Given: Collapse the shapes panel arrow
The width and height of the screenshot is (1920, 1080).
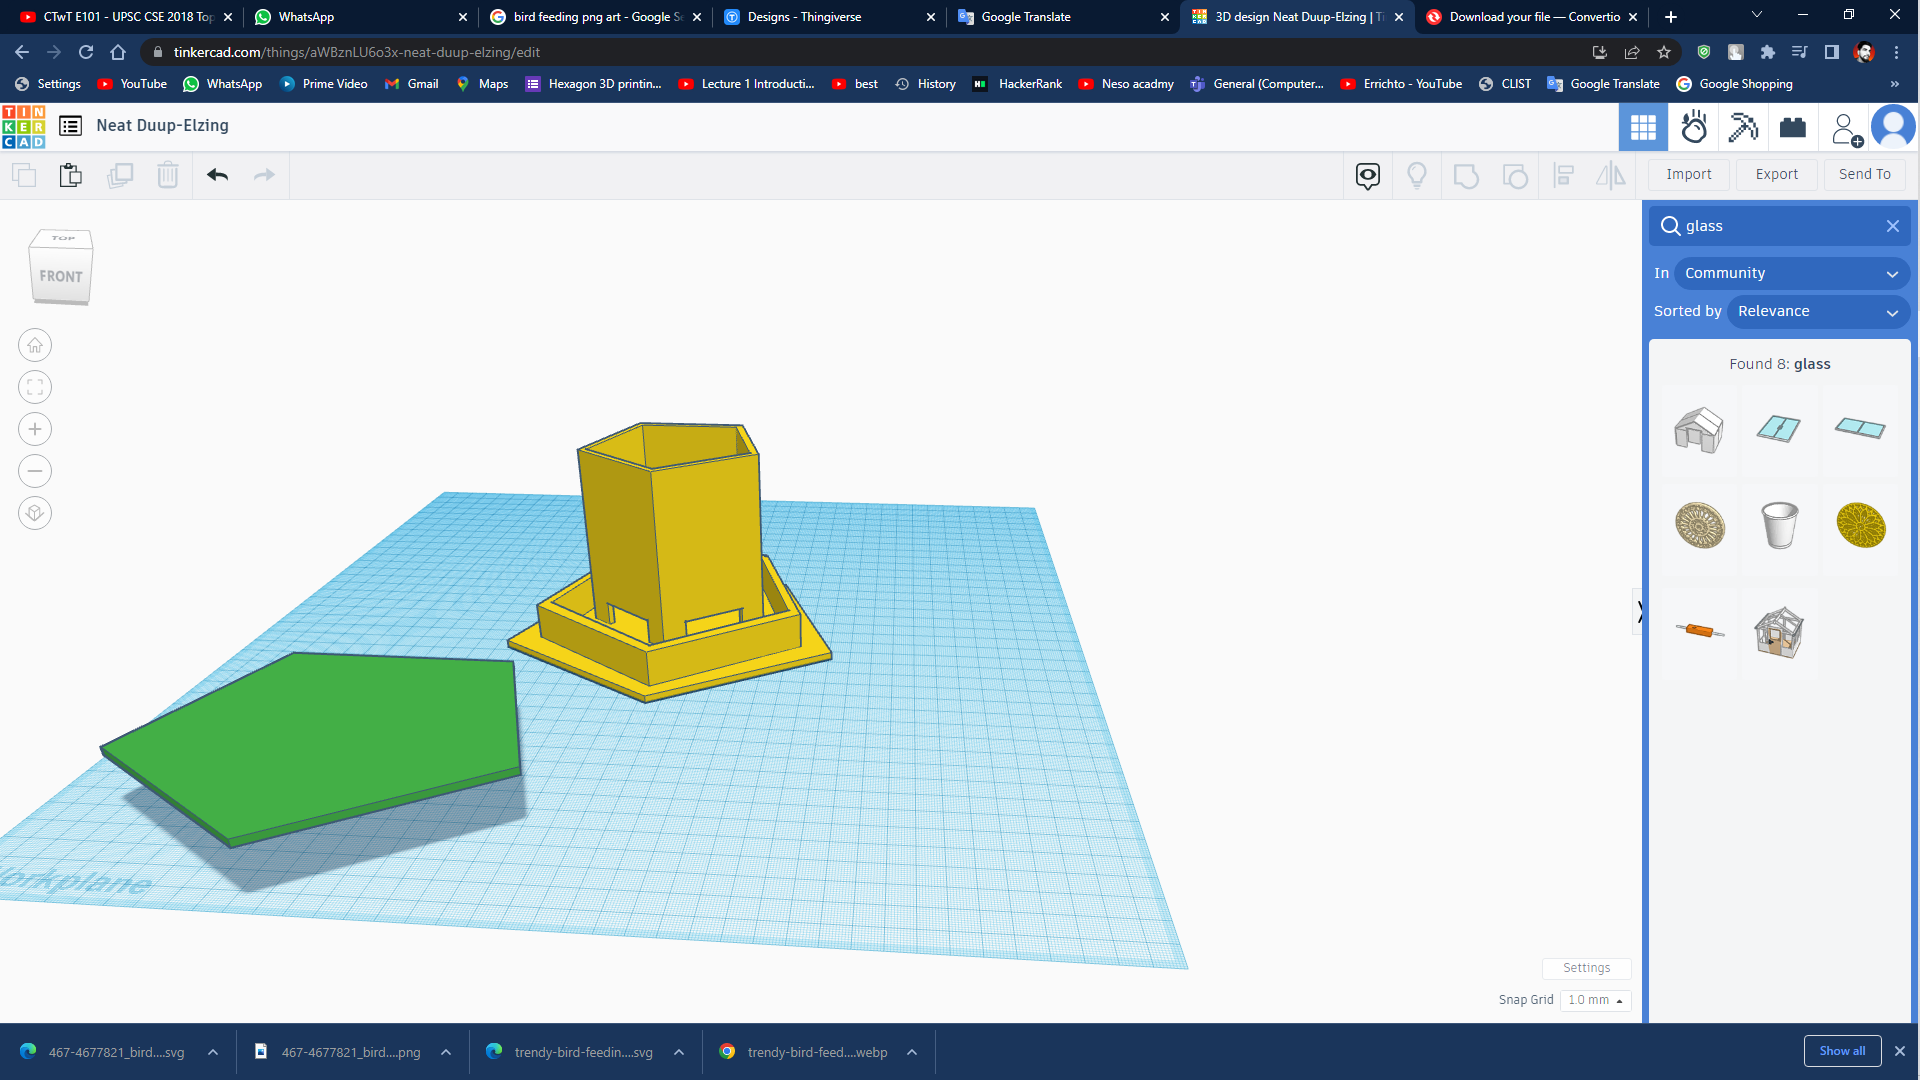Looking at the screenshot, I should (1638, 611).
